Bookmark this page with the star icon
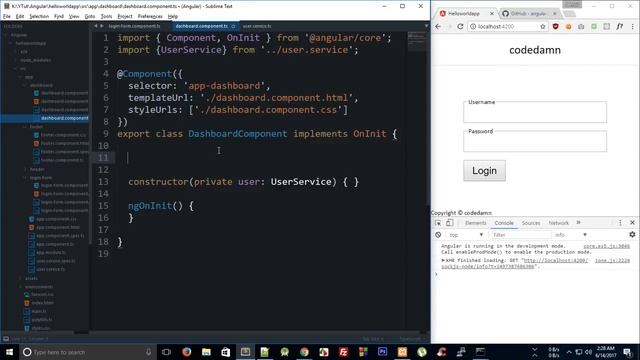 tap(542, 27)
